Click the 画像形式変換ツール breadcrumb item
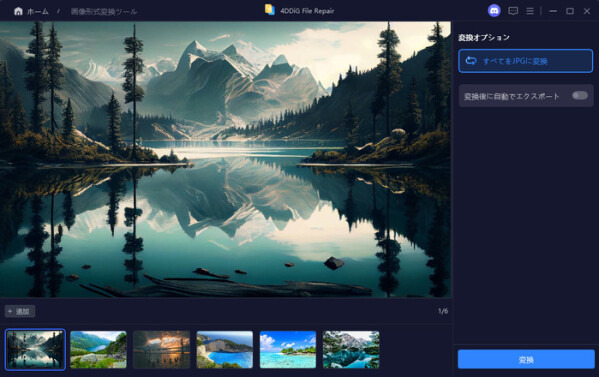 pos(104,12)
